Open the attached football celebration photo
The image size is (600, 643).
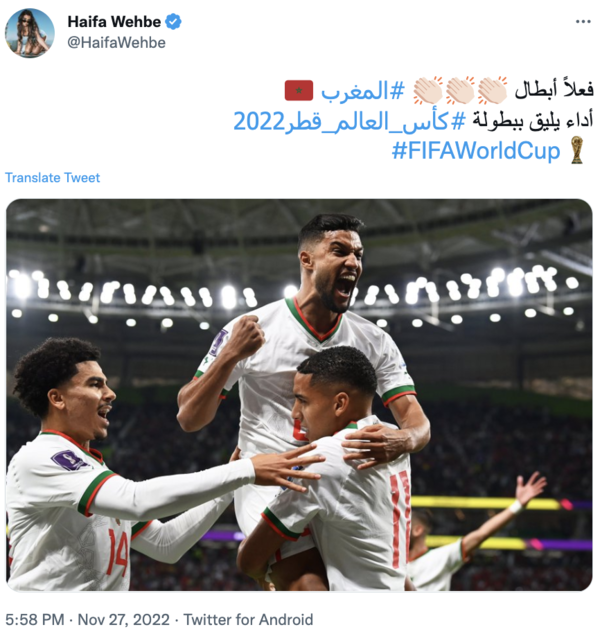coord(299,395)
